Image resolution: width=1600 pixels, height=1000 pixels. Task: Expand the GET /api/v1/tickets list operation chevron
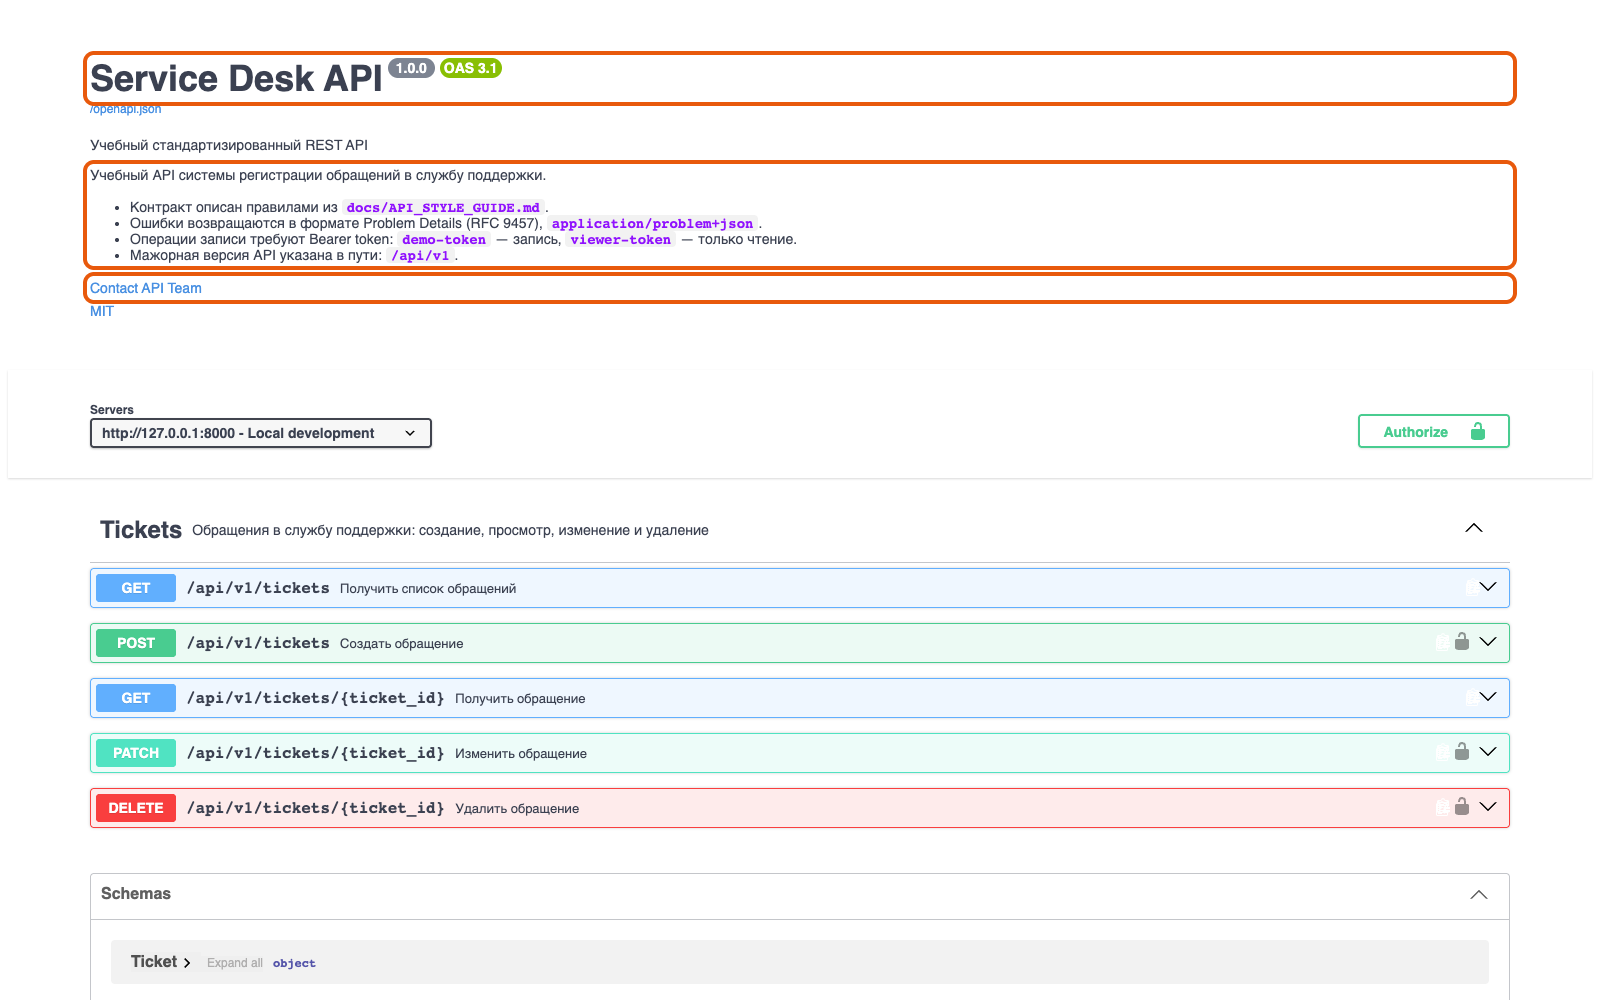(x=1488, y=587)
